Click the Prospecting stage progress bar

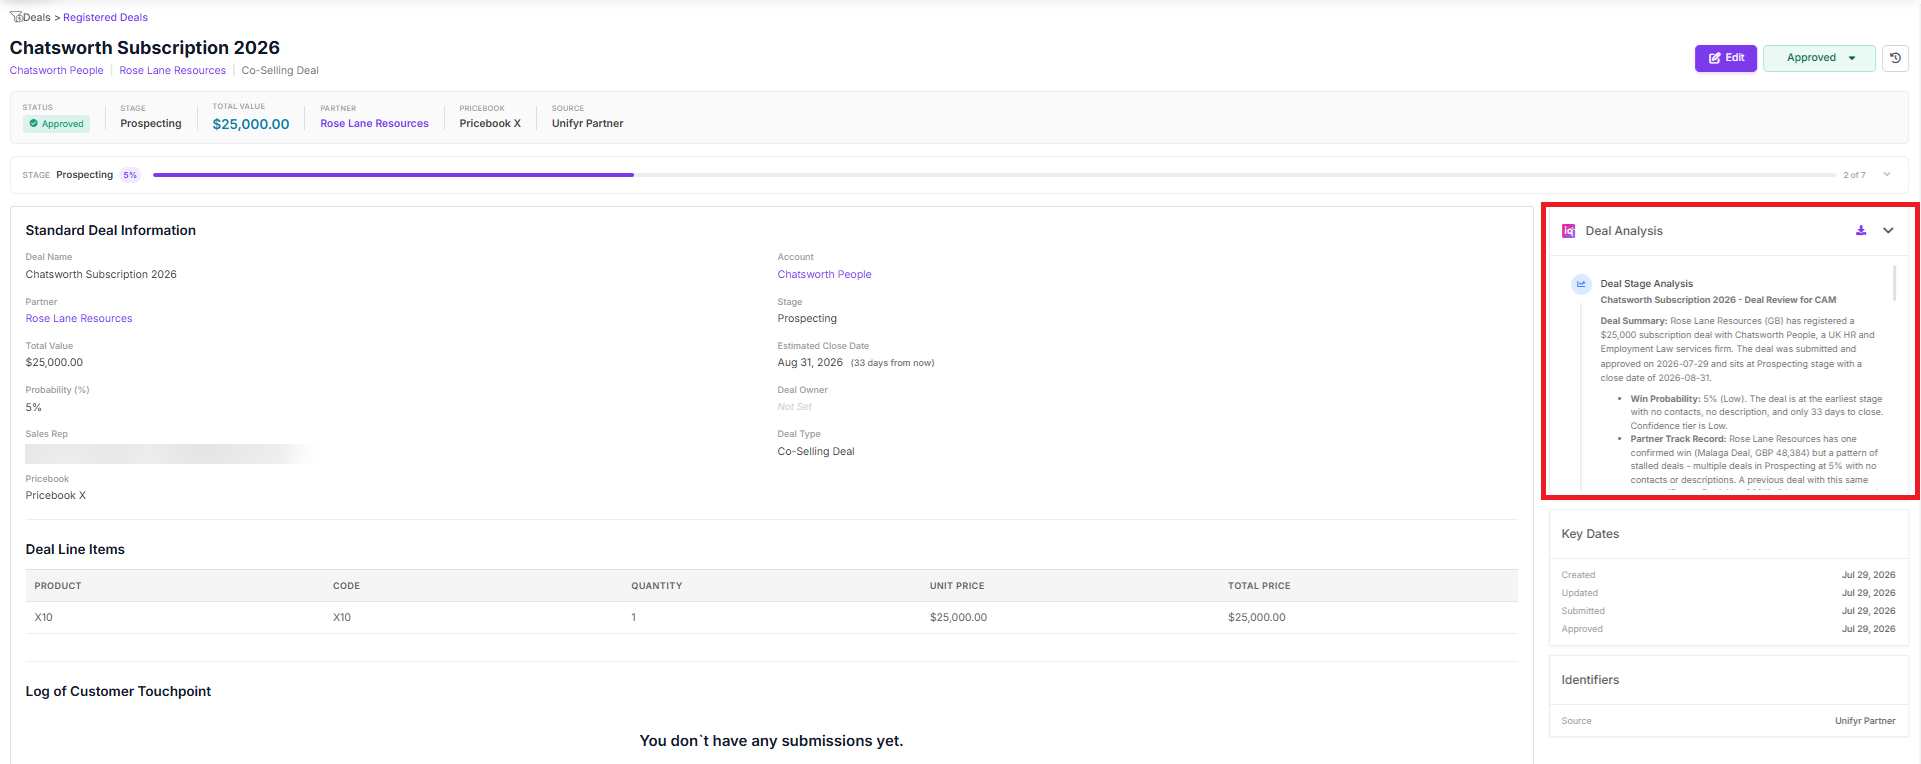pos(994,175)
